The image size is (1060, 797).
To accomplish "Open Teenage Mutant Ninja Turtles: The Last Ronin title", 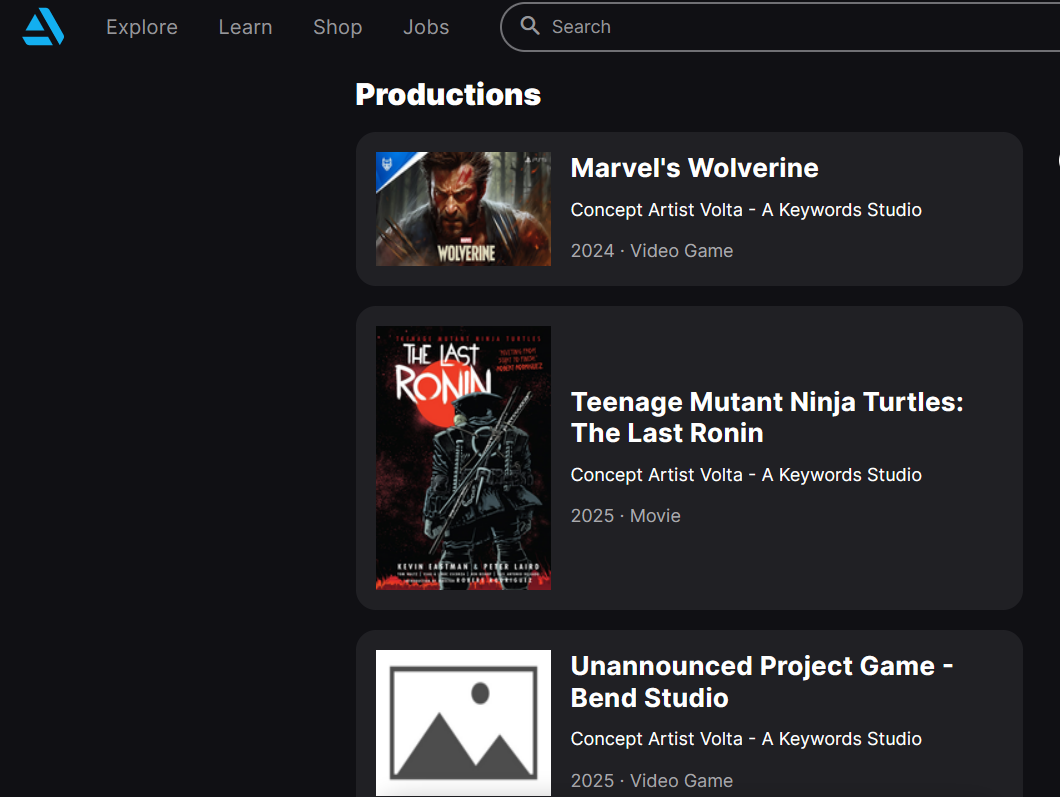I will pyautogui.click(x=767, y=417).
